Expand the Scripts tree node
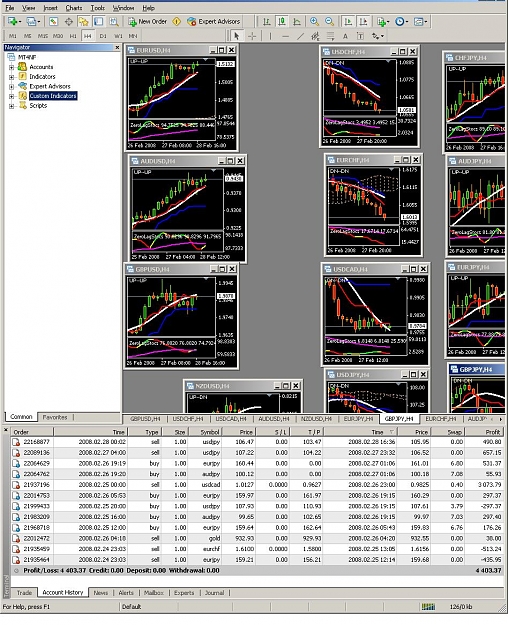This screenshot has height=625, width=508. pos(12,106)
